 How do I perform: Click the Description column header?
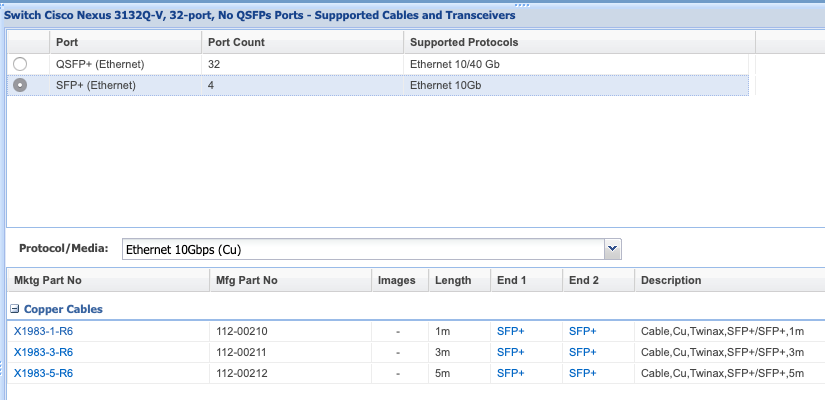point(671,280)
